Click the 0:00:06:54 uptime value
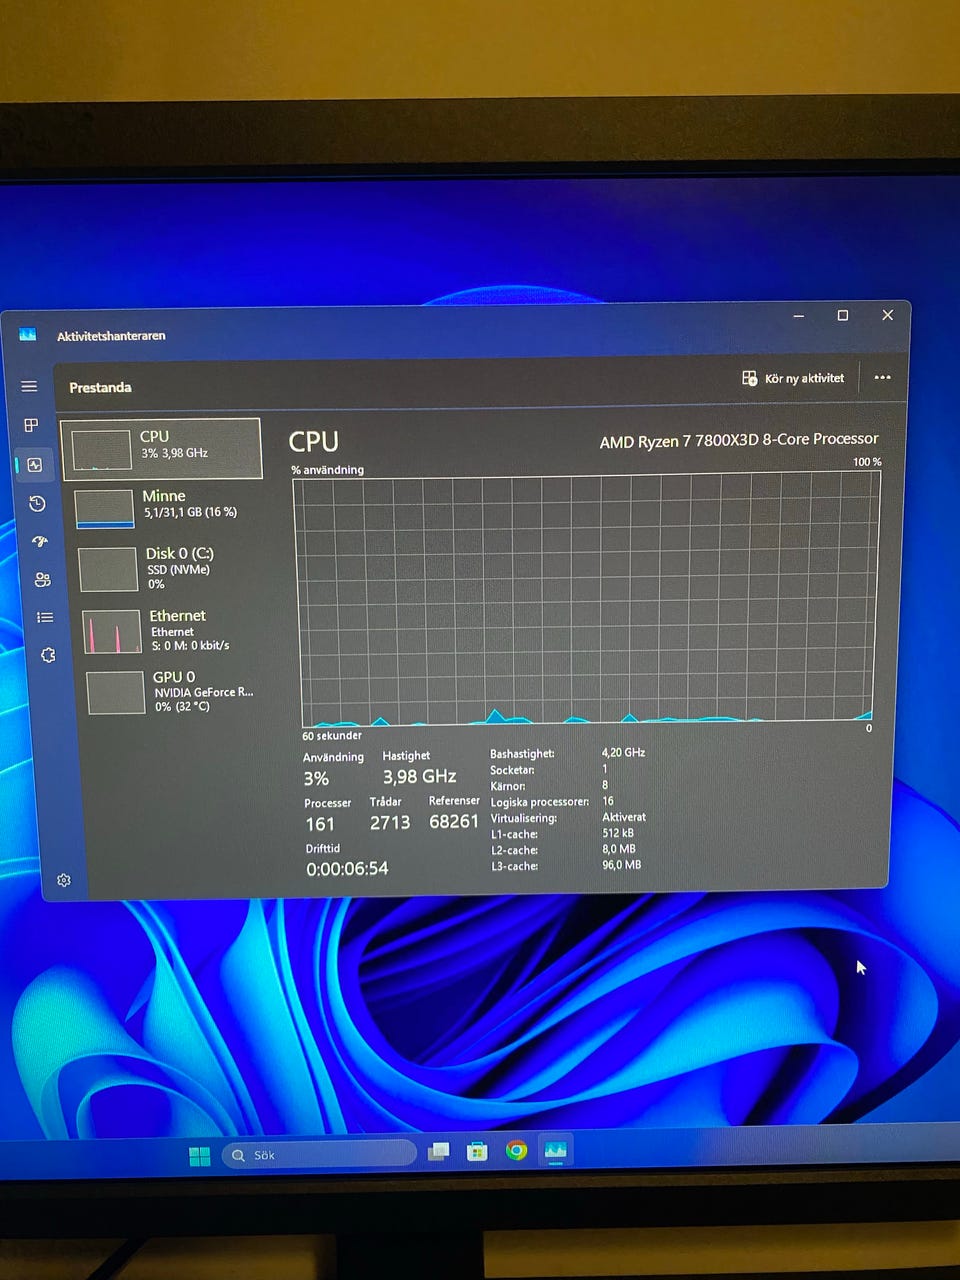Viewport: 960px width, 1280px height. (347, 869)
